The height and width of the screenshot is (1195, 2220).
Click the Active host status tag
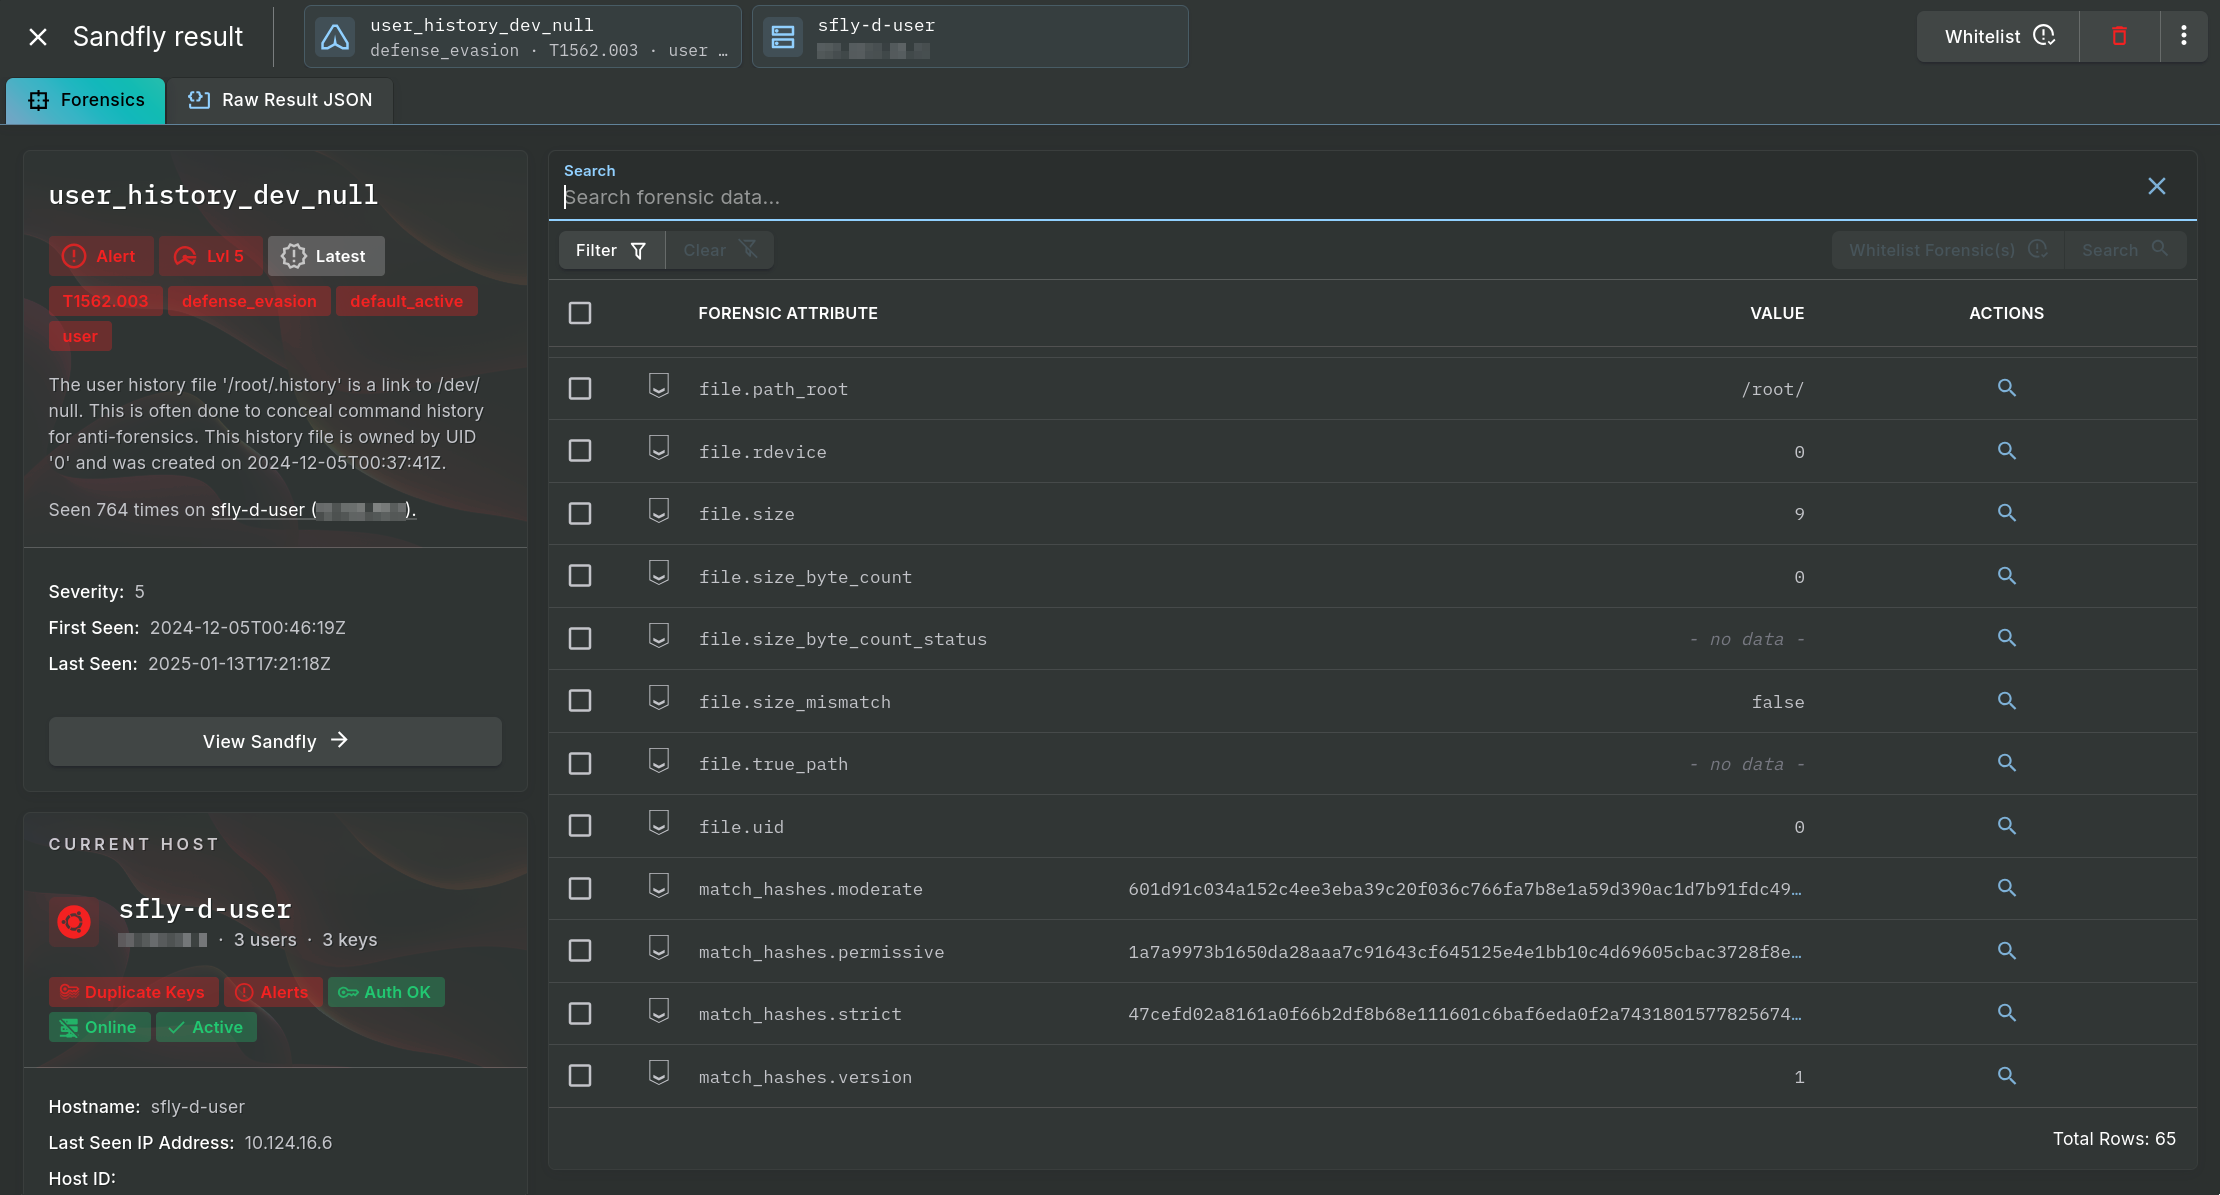(206, 1027)
